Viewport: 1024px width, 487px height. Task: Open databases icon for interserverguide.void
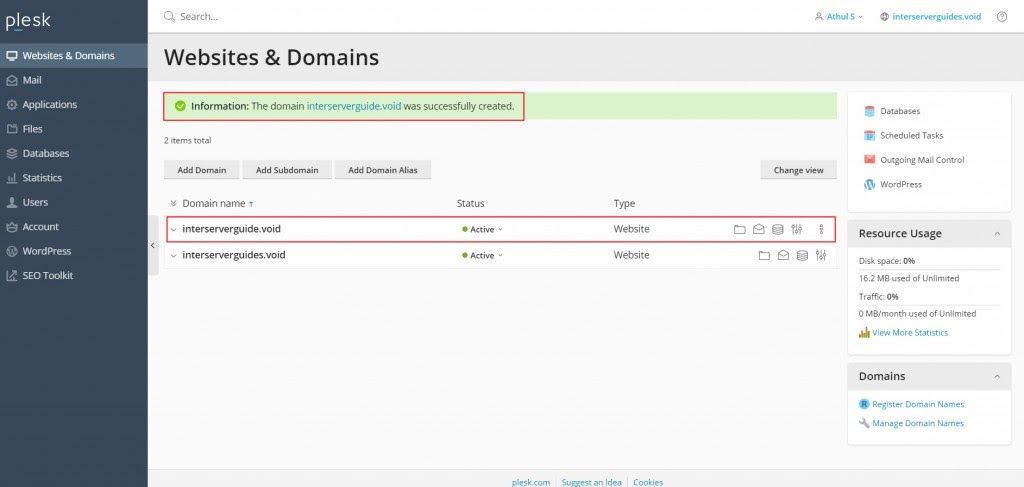pyautogui.click(x=778, y=229)
